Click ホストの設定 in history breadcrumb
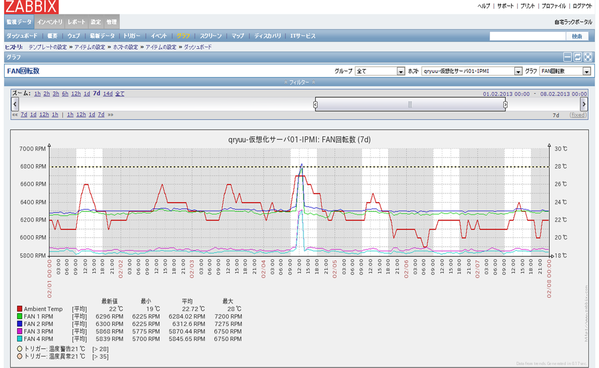 point(125,47)
